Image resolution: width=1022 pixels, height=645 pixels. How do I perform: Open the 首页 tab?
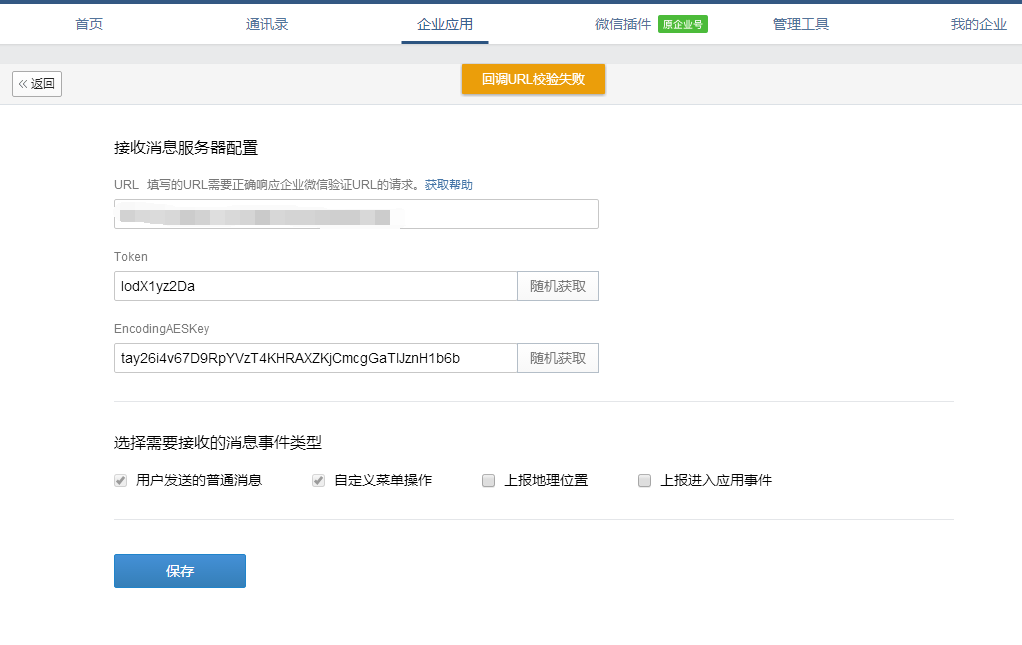coord(89,24)
